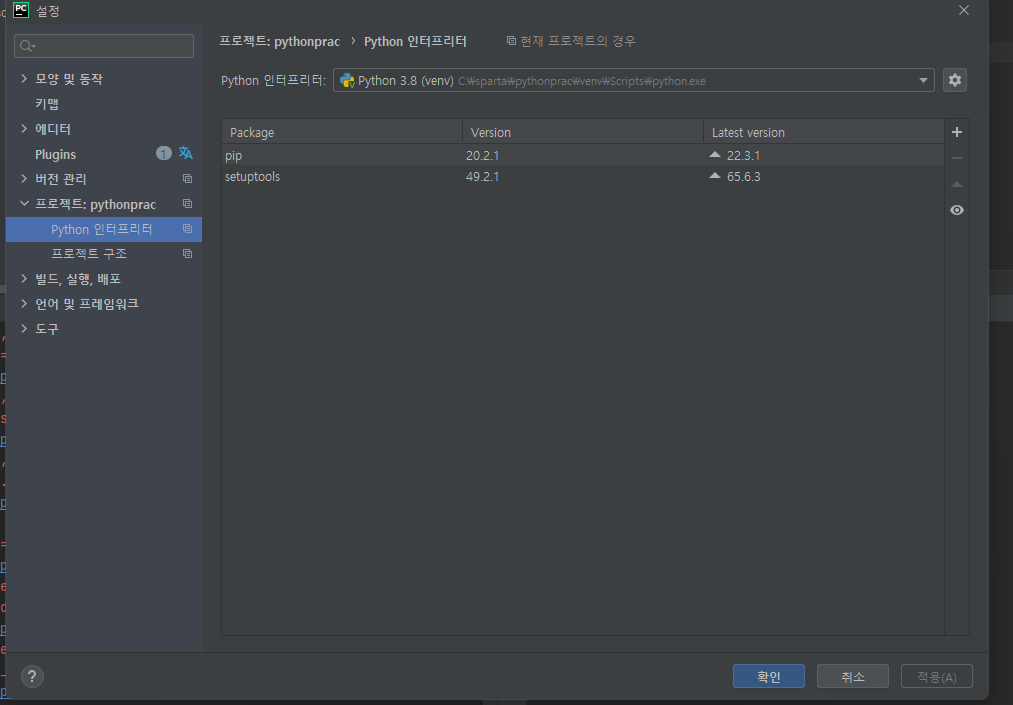This screenshot has height=705, width=1013.
Task: Add a package with the plus icon
Action: [957, 132]
